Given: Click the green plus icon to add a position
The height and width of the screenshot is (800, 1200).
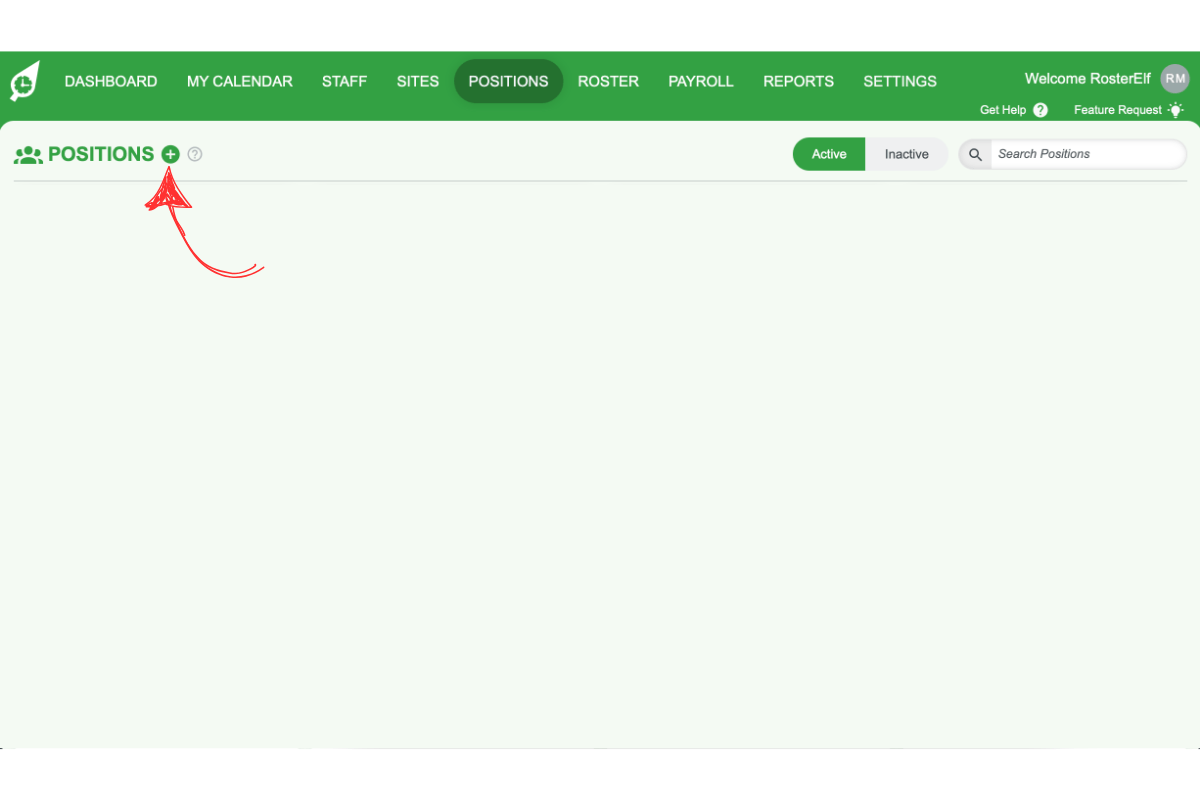Looking at the screenshot, I should tap(170, 154).
